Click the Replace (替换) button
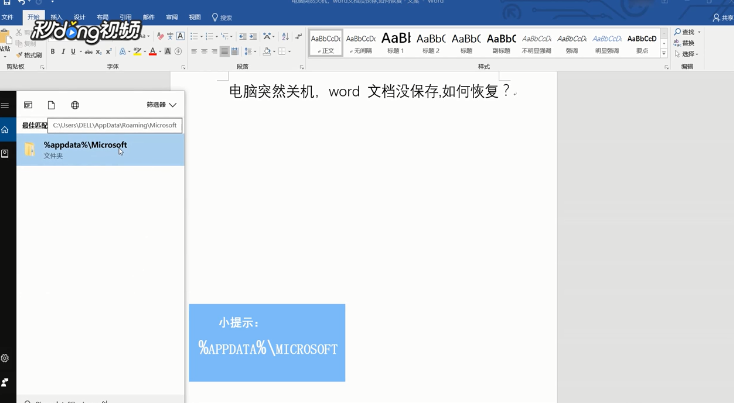734x403 pixels. coord(684,43)
